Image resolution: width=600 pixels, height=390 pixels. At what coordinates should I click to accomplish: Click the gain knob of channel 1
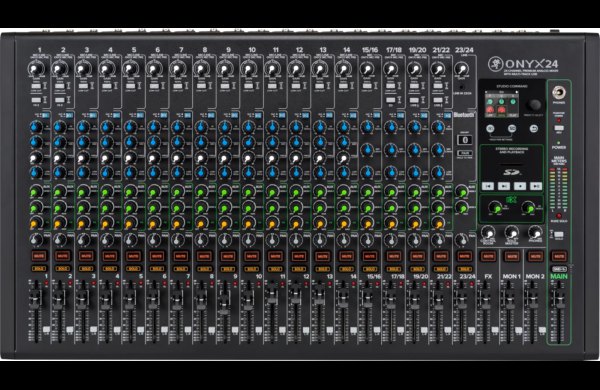pyautogui.click(x=36, y=70)
